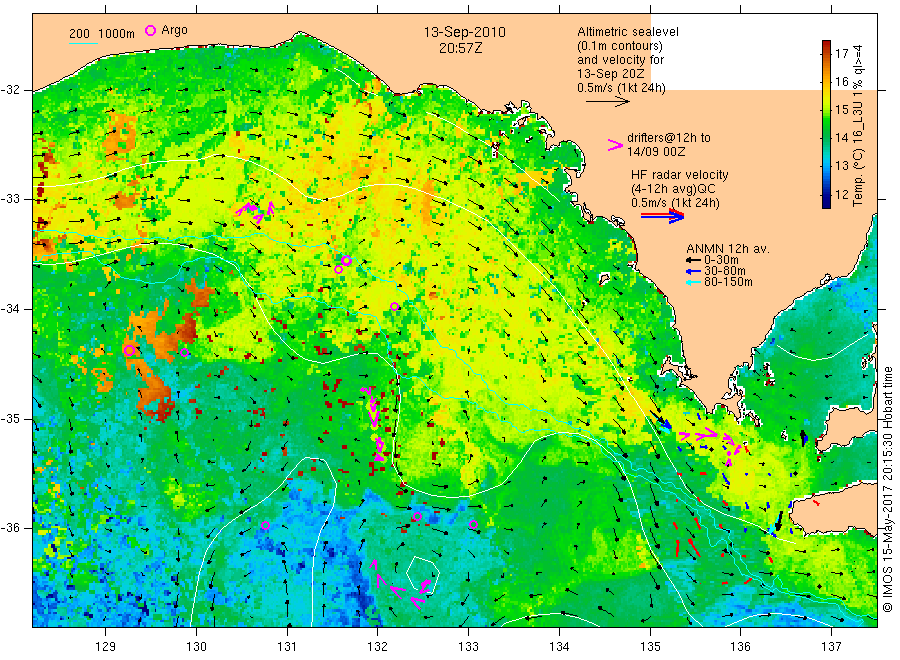
Task: Click the cyan 200m isobath legend line
Action: tap(83, 43)
